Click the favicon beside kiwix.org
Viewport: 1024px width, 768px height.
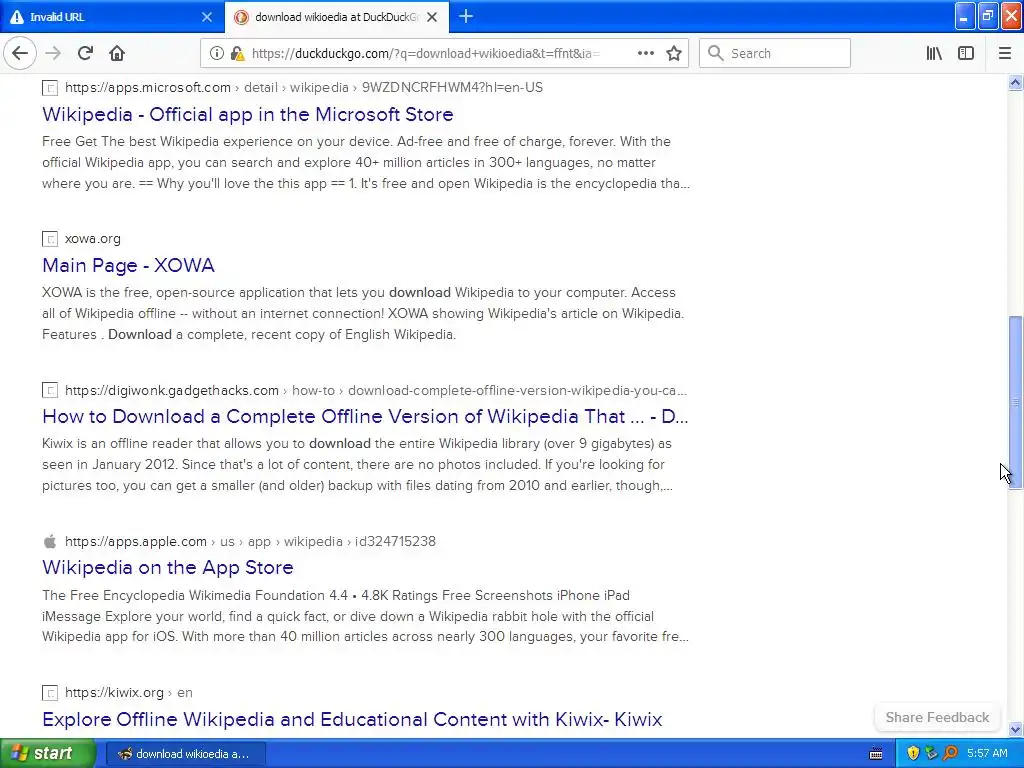pos(50,693)
